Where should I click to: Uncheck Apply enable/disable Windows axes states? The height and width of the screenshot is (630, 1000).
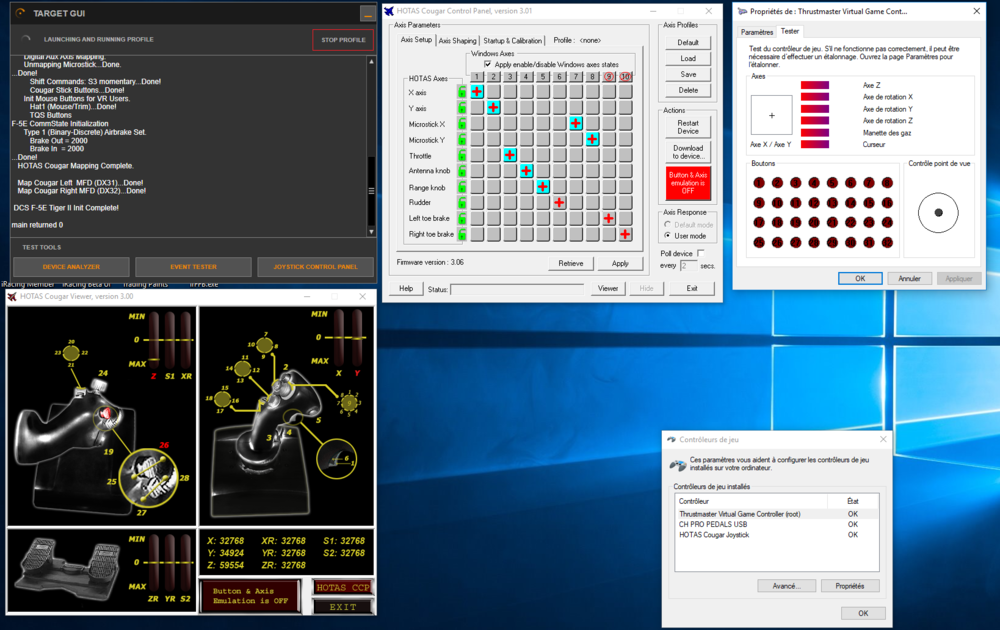(x=488, y=64)
